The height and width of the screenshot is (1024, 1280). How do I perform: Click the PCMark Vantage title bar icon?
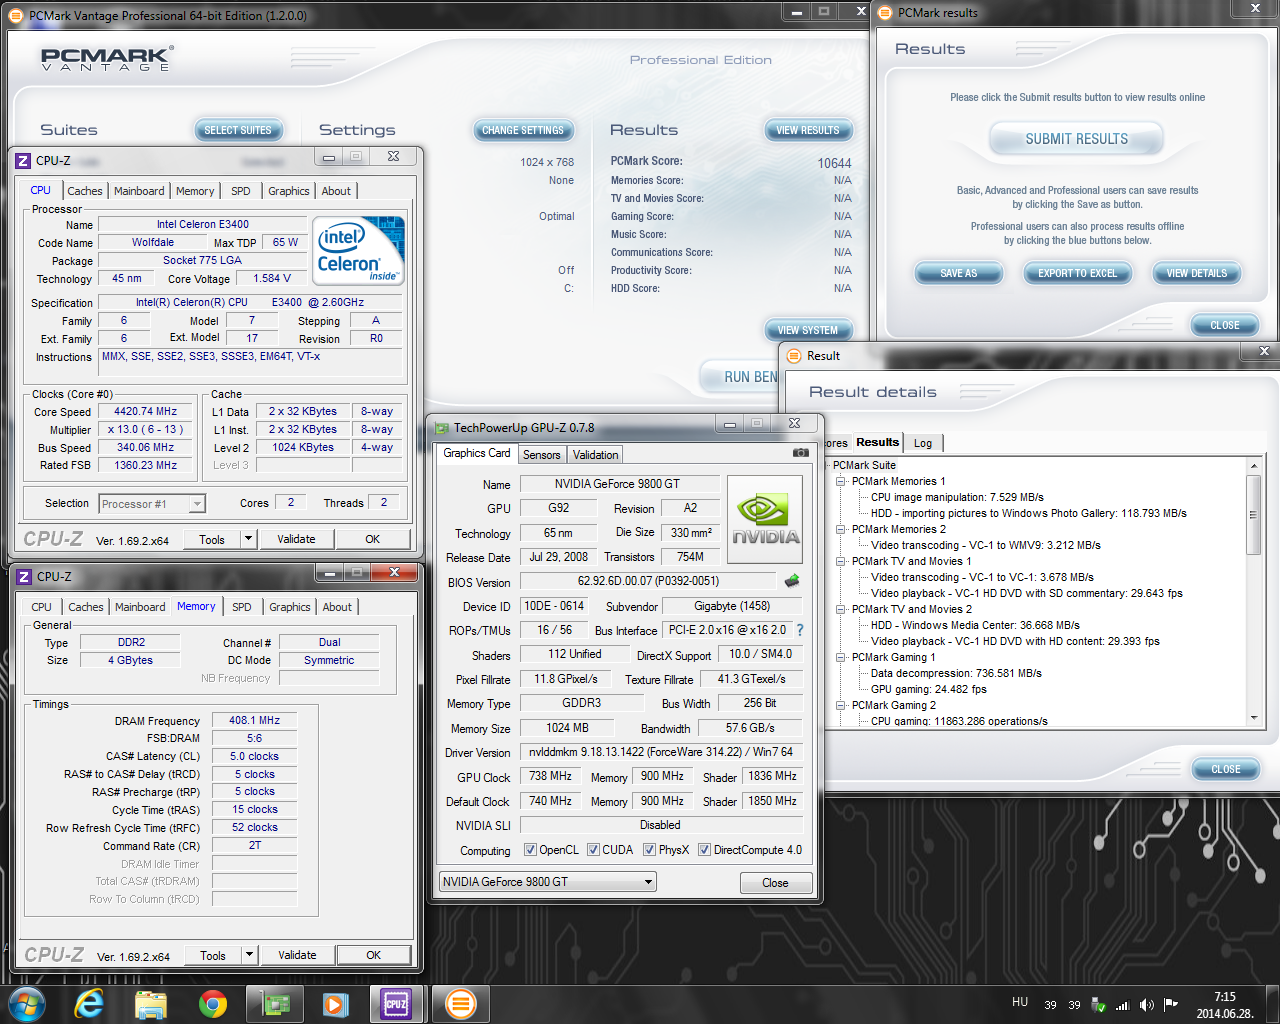17,16
